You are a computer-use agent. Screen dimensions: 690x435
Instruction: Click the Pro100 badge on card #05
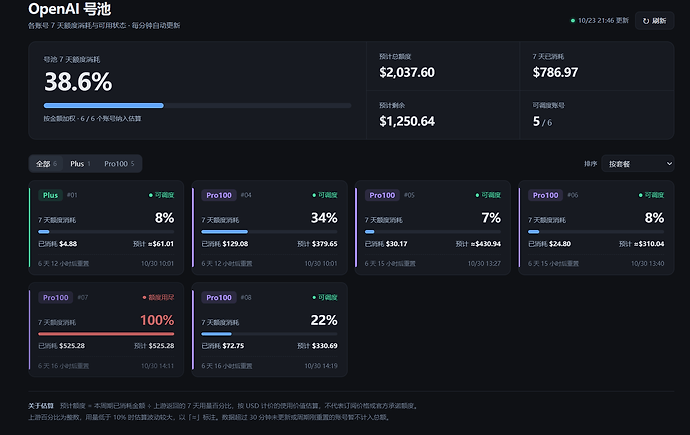coord(382,195)
